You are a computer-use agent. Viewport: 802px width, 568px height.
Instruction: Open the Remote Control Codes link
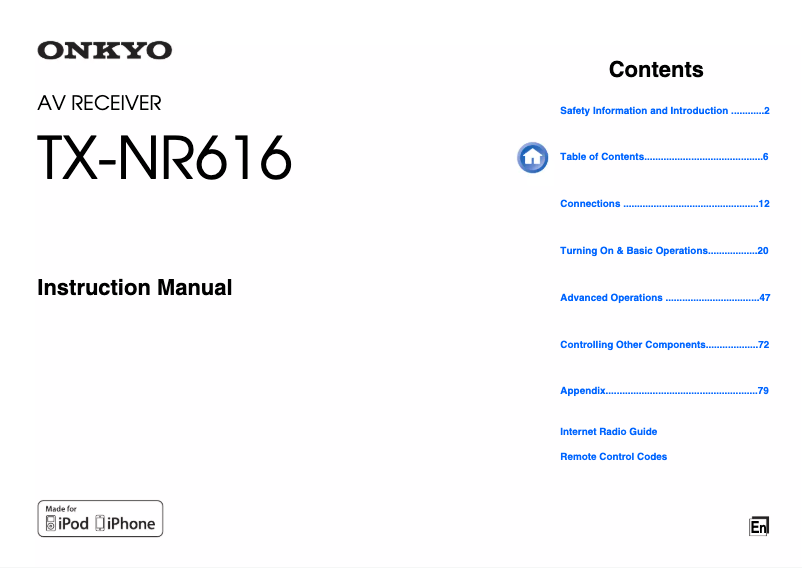613,457
